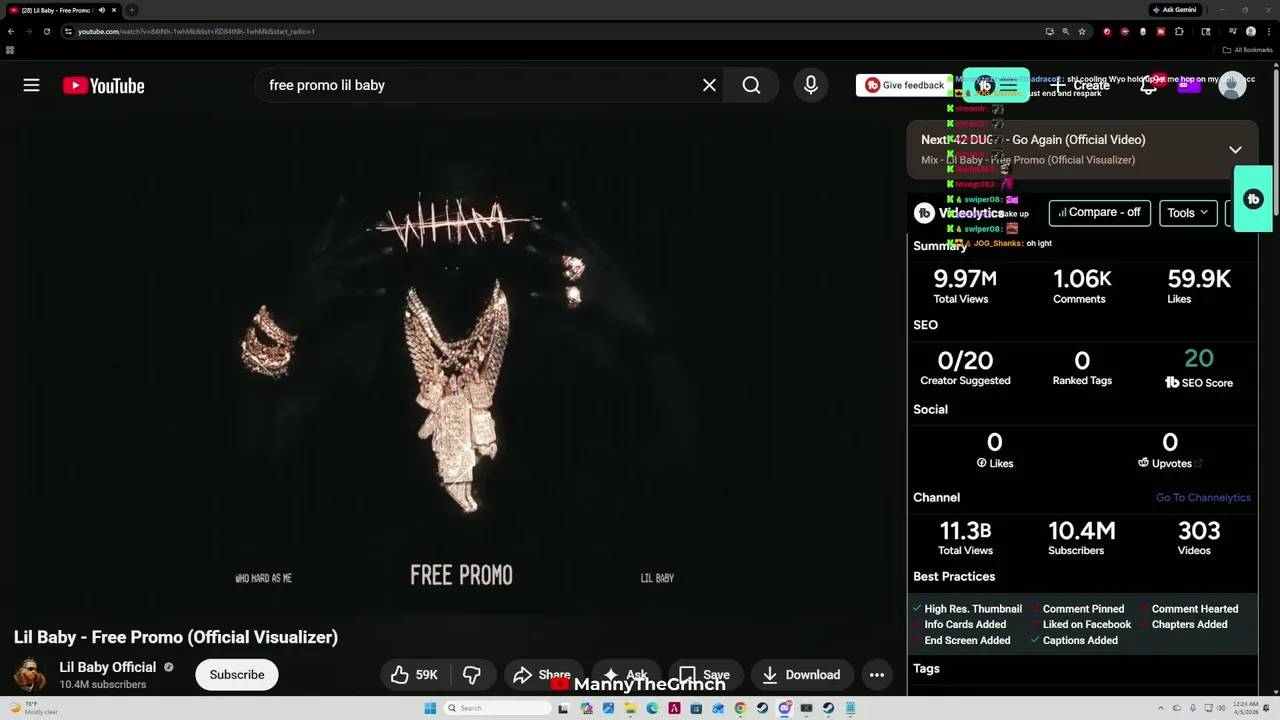Open the All Bookmarks folder

[x=1247, y=50]
